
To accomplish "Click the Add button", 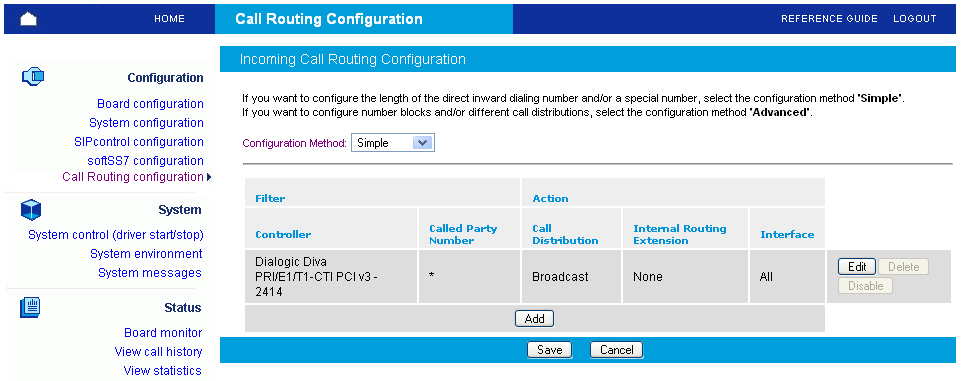I will point(534,319).
